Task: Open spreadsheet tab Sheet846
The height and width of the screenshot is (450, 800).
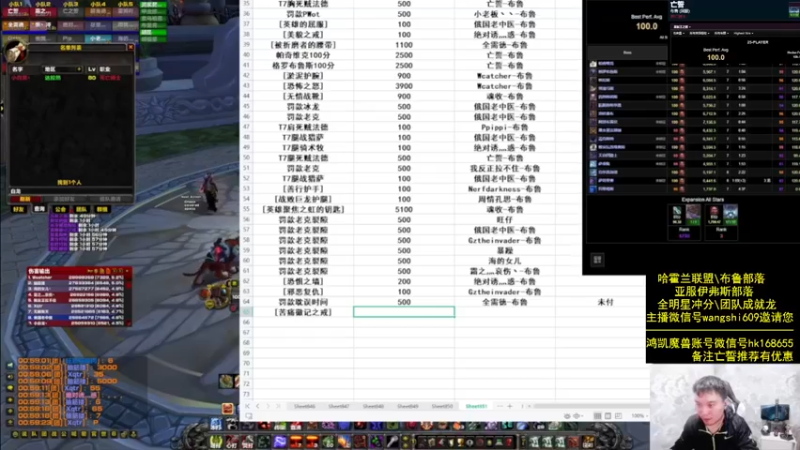Action: coord(305,406)
